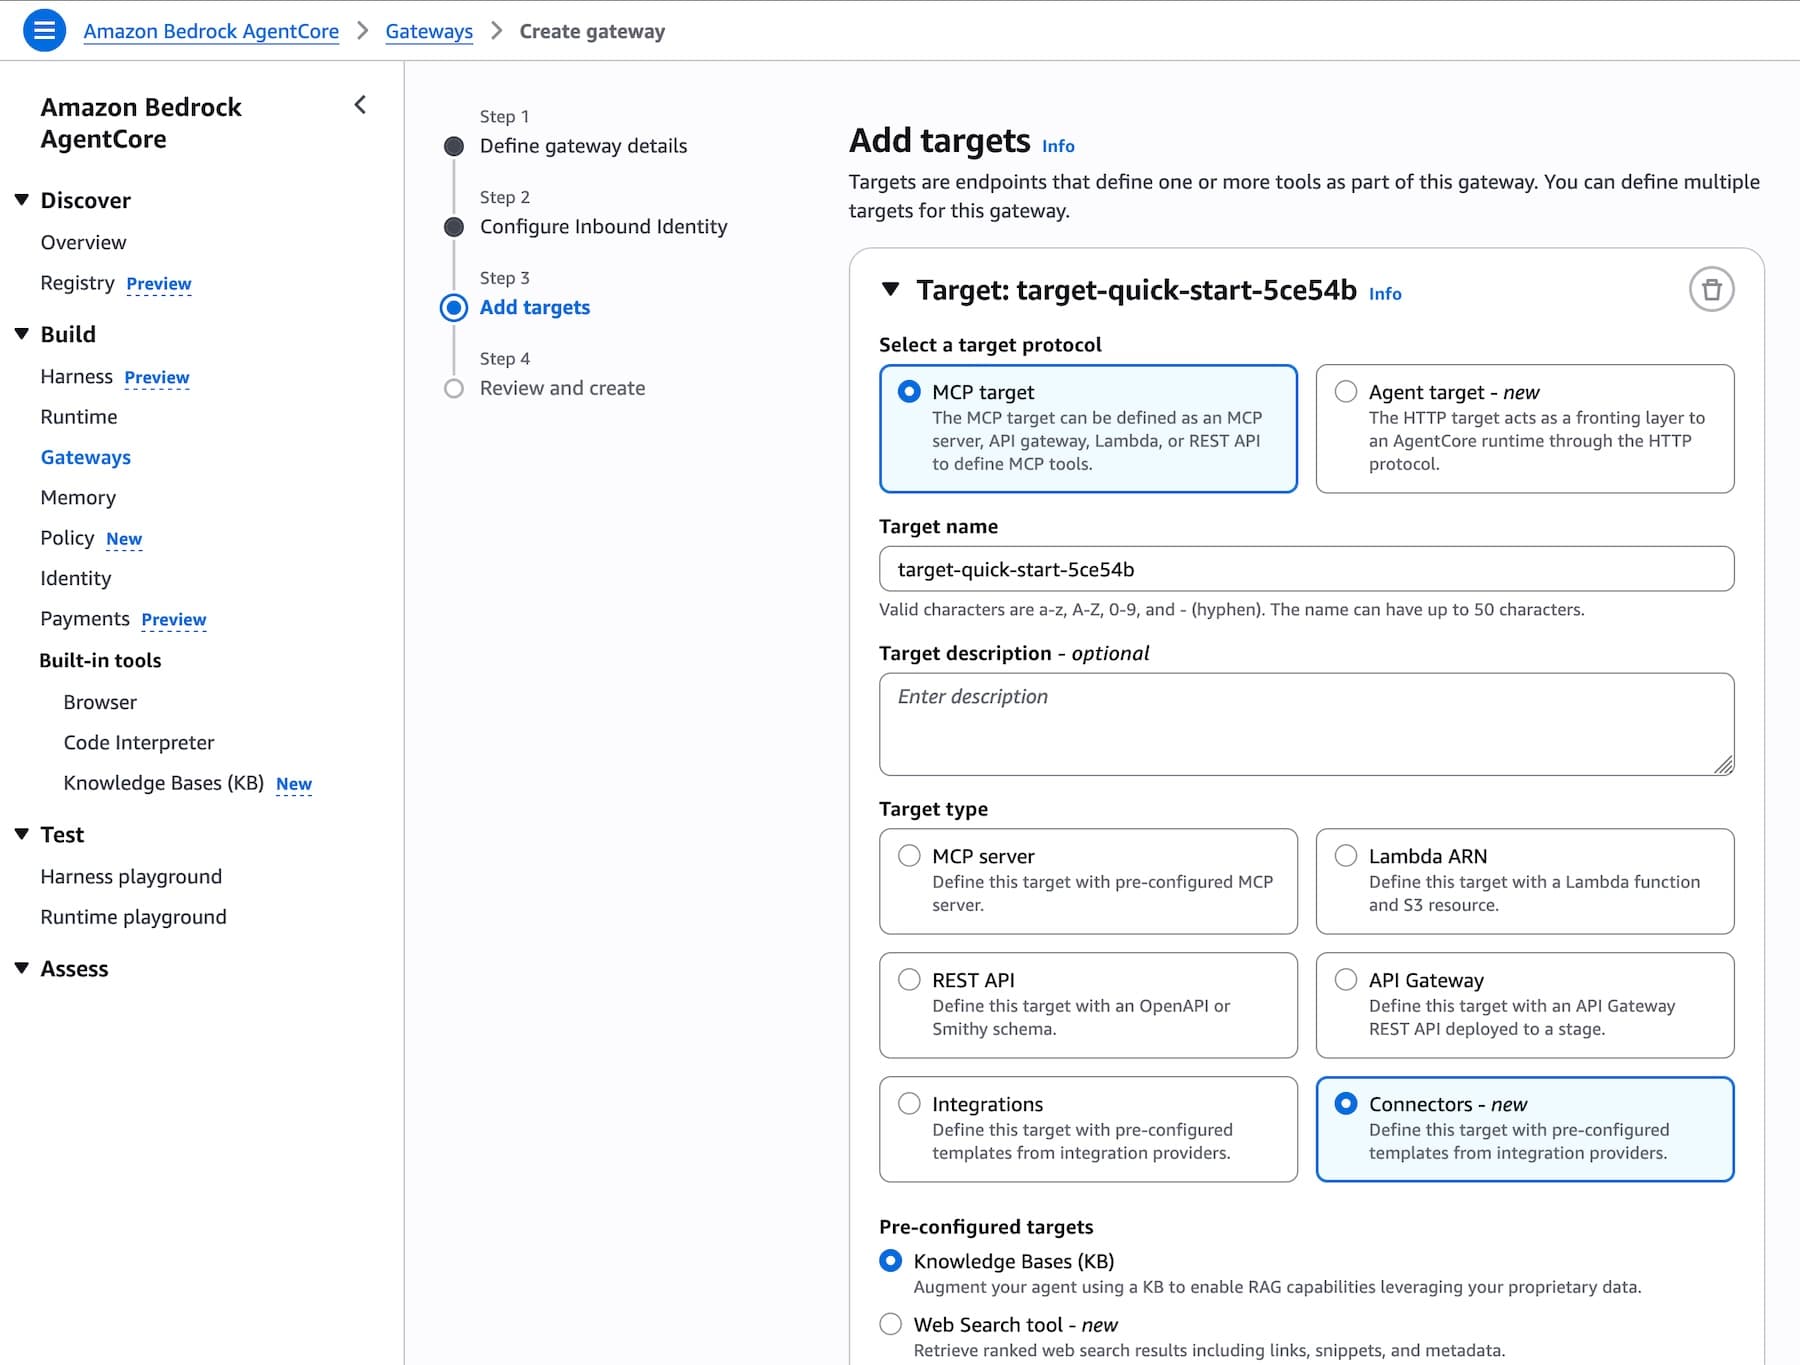The height and width of the screenshot is (1365, 1800).
Task: Click New badge next to Policy
Action: (124, 539)
